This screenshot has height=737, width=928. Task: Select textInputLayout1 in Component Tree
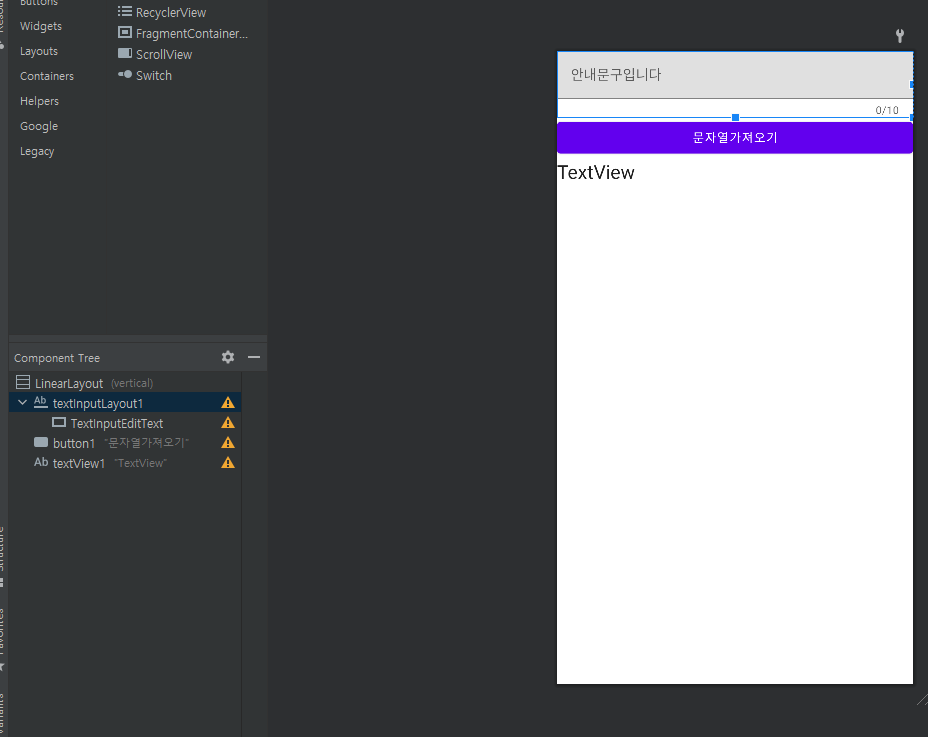[x=125, y=403]
